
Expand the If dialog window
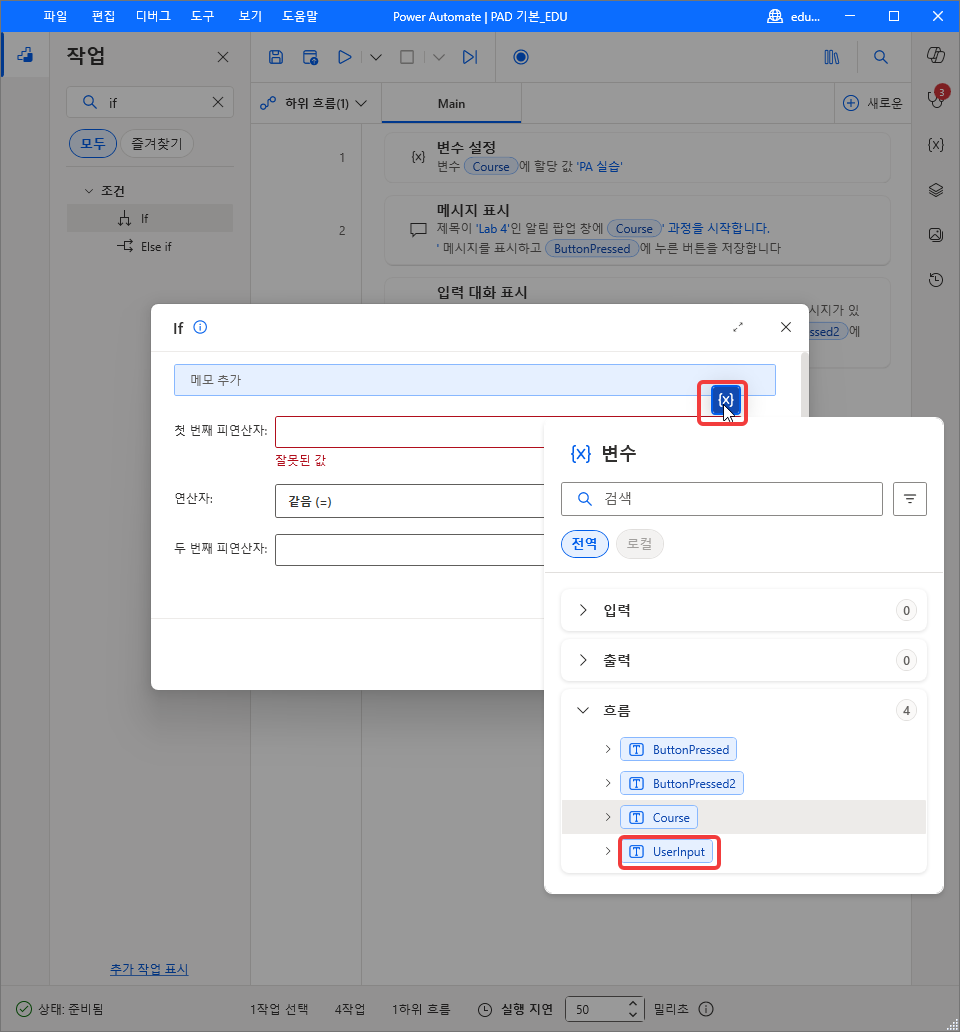738,327
